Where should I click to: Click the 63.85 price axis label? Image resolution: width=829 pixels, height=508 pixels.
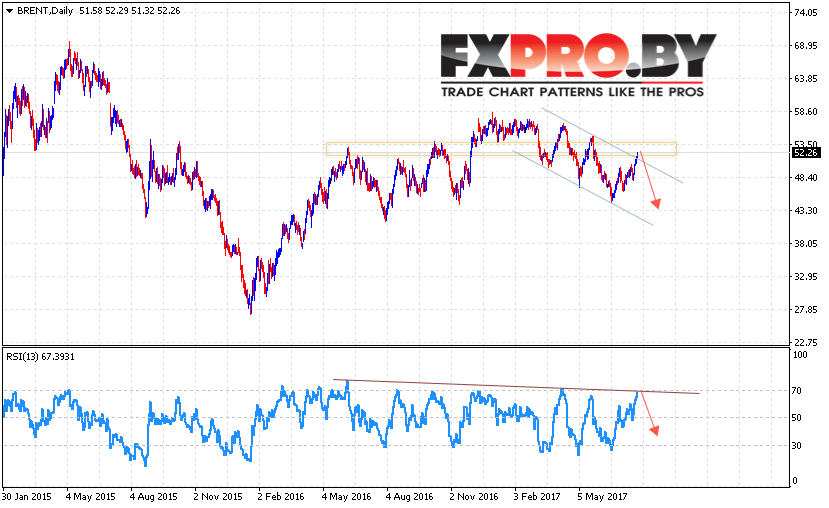tap(806, 79)
